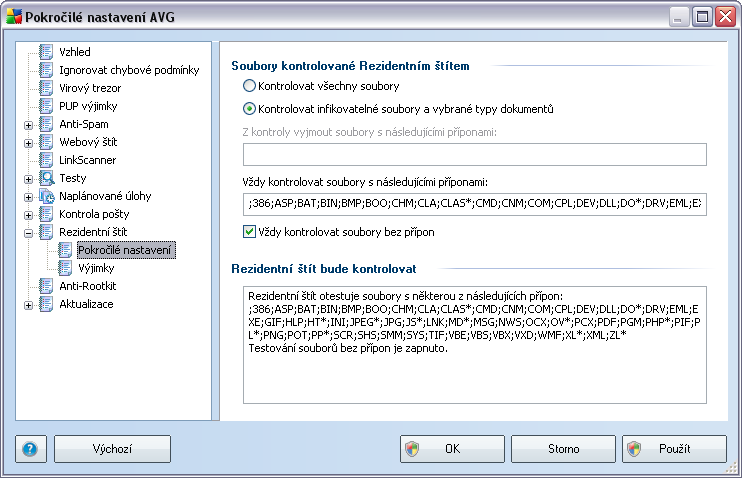
Task: Click the Výjimky subitem icon
Action: tap(65, 268)
